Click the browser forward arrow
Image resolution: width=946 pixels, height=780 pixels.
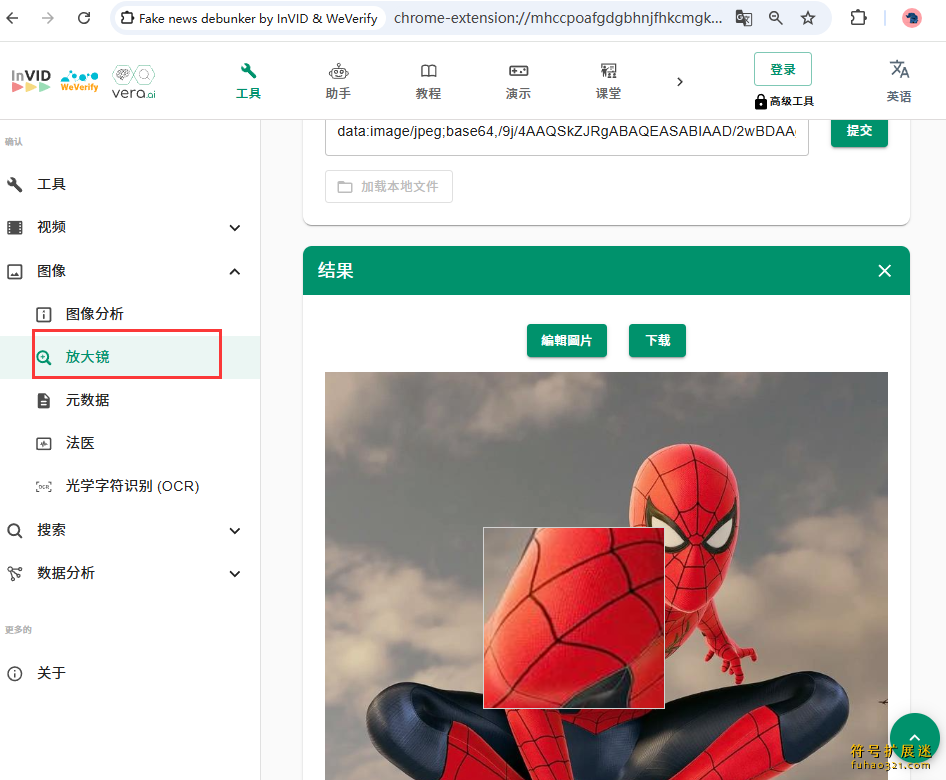(48, 18)
